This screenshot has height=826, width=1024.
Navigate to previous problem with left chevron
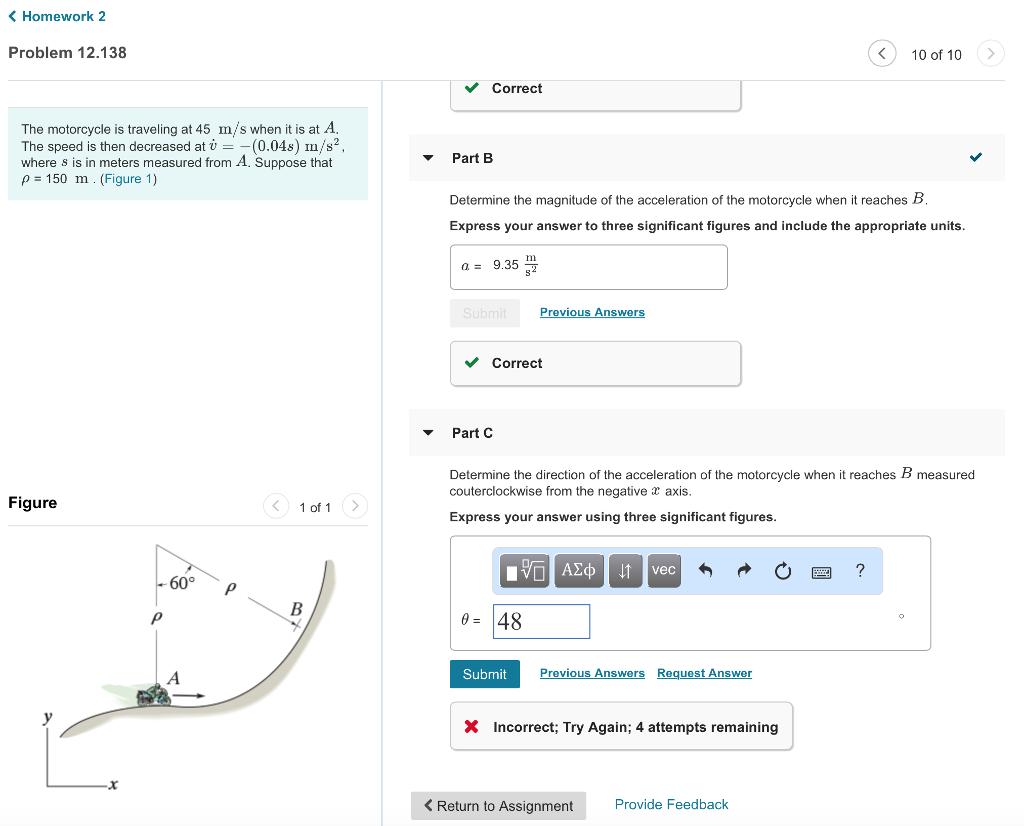coord(882,53)
